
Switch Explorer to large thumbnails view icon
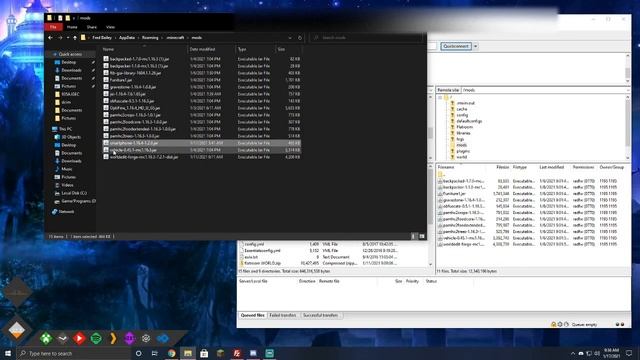click(x=422, y=236)
